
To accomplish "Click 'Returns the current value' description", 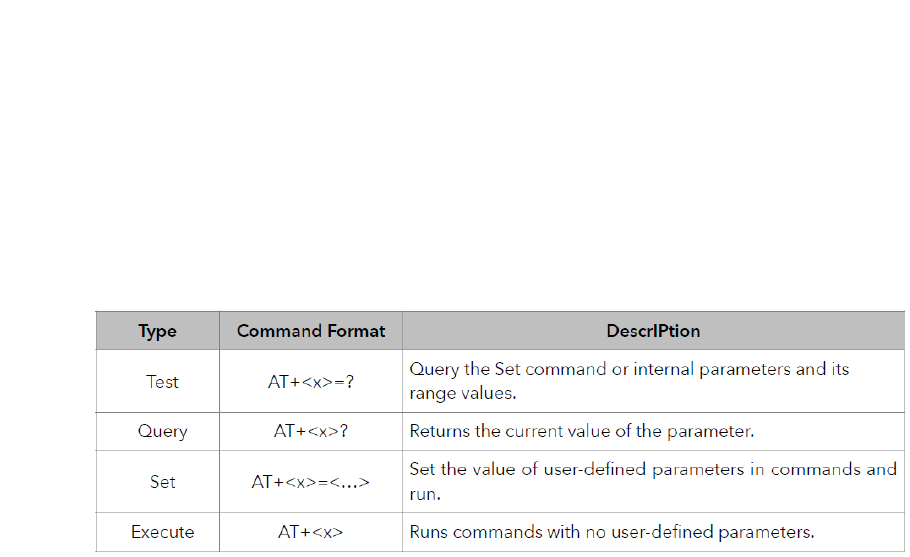I will (582, 431).
